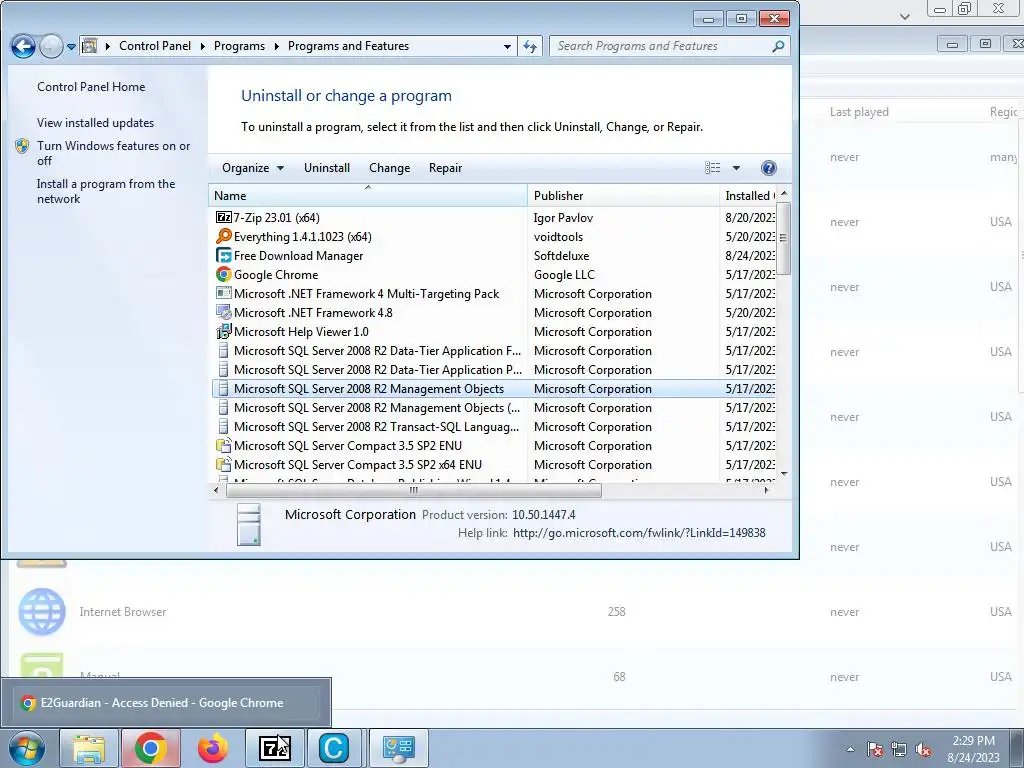1024x768 pixels.
Task: Click the change view icon
Action: click(x=712, y=168)
